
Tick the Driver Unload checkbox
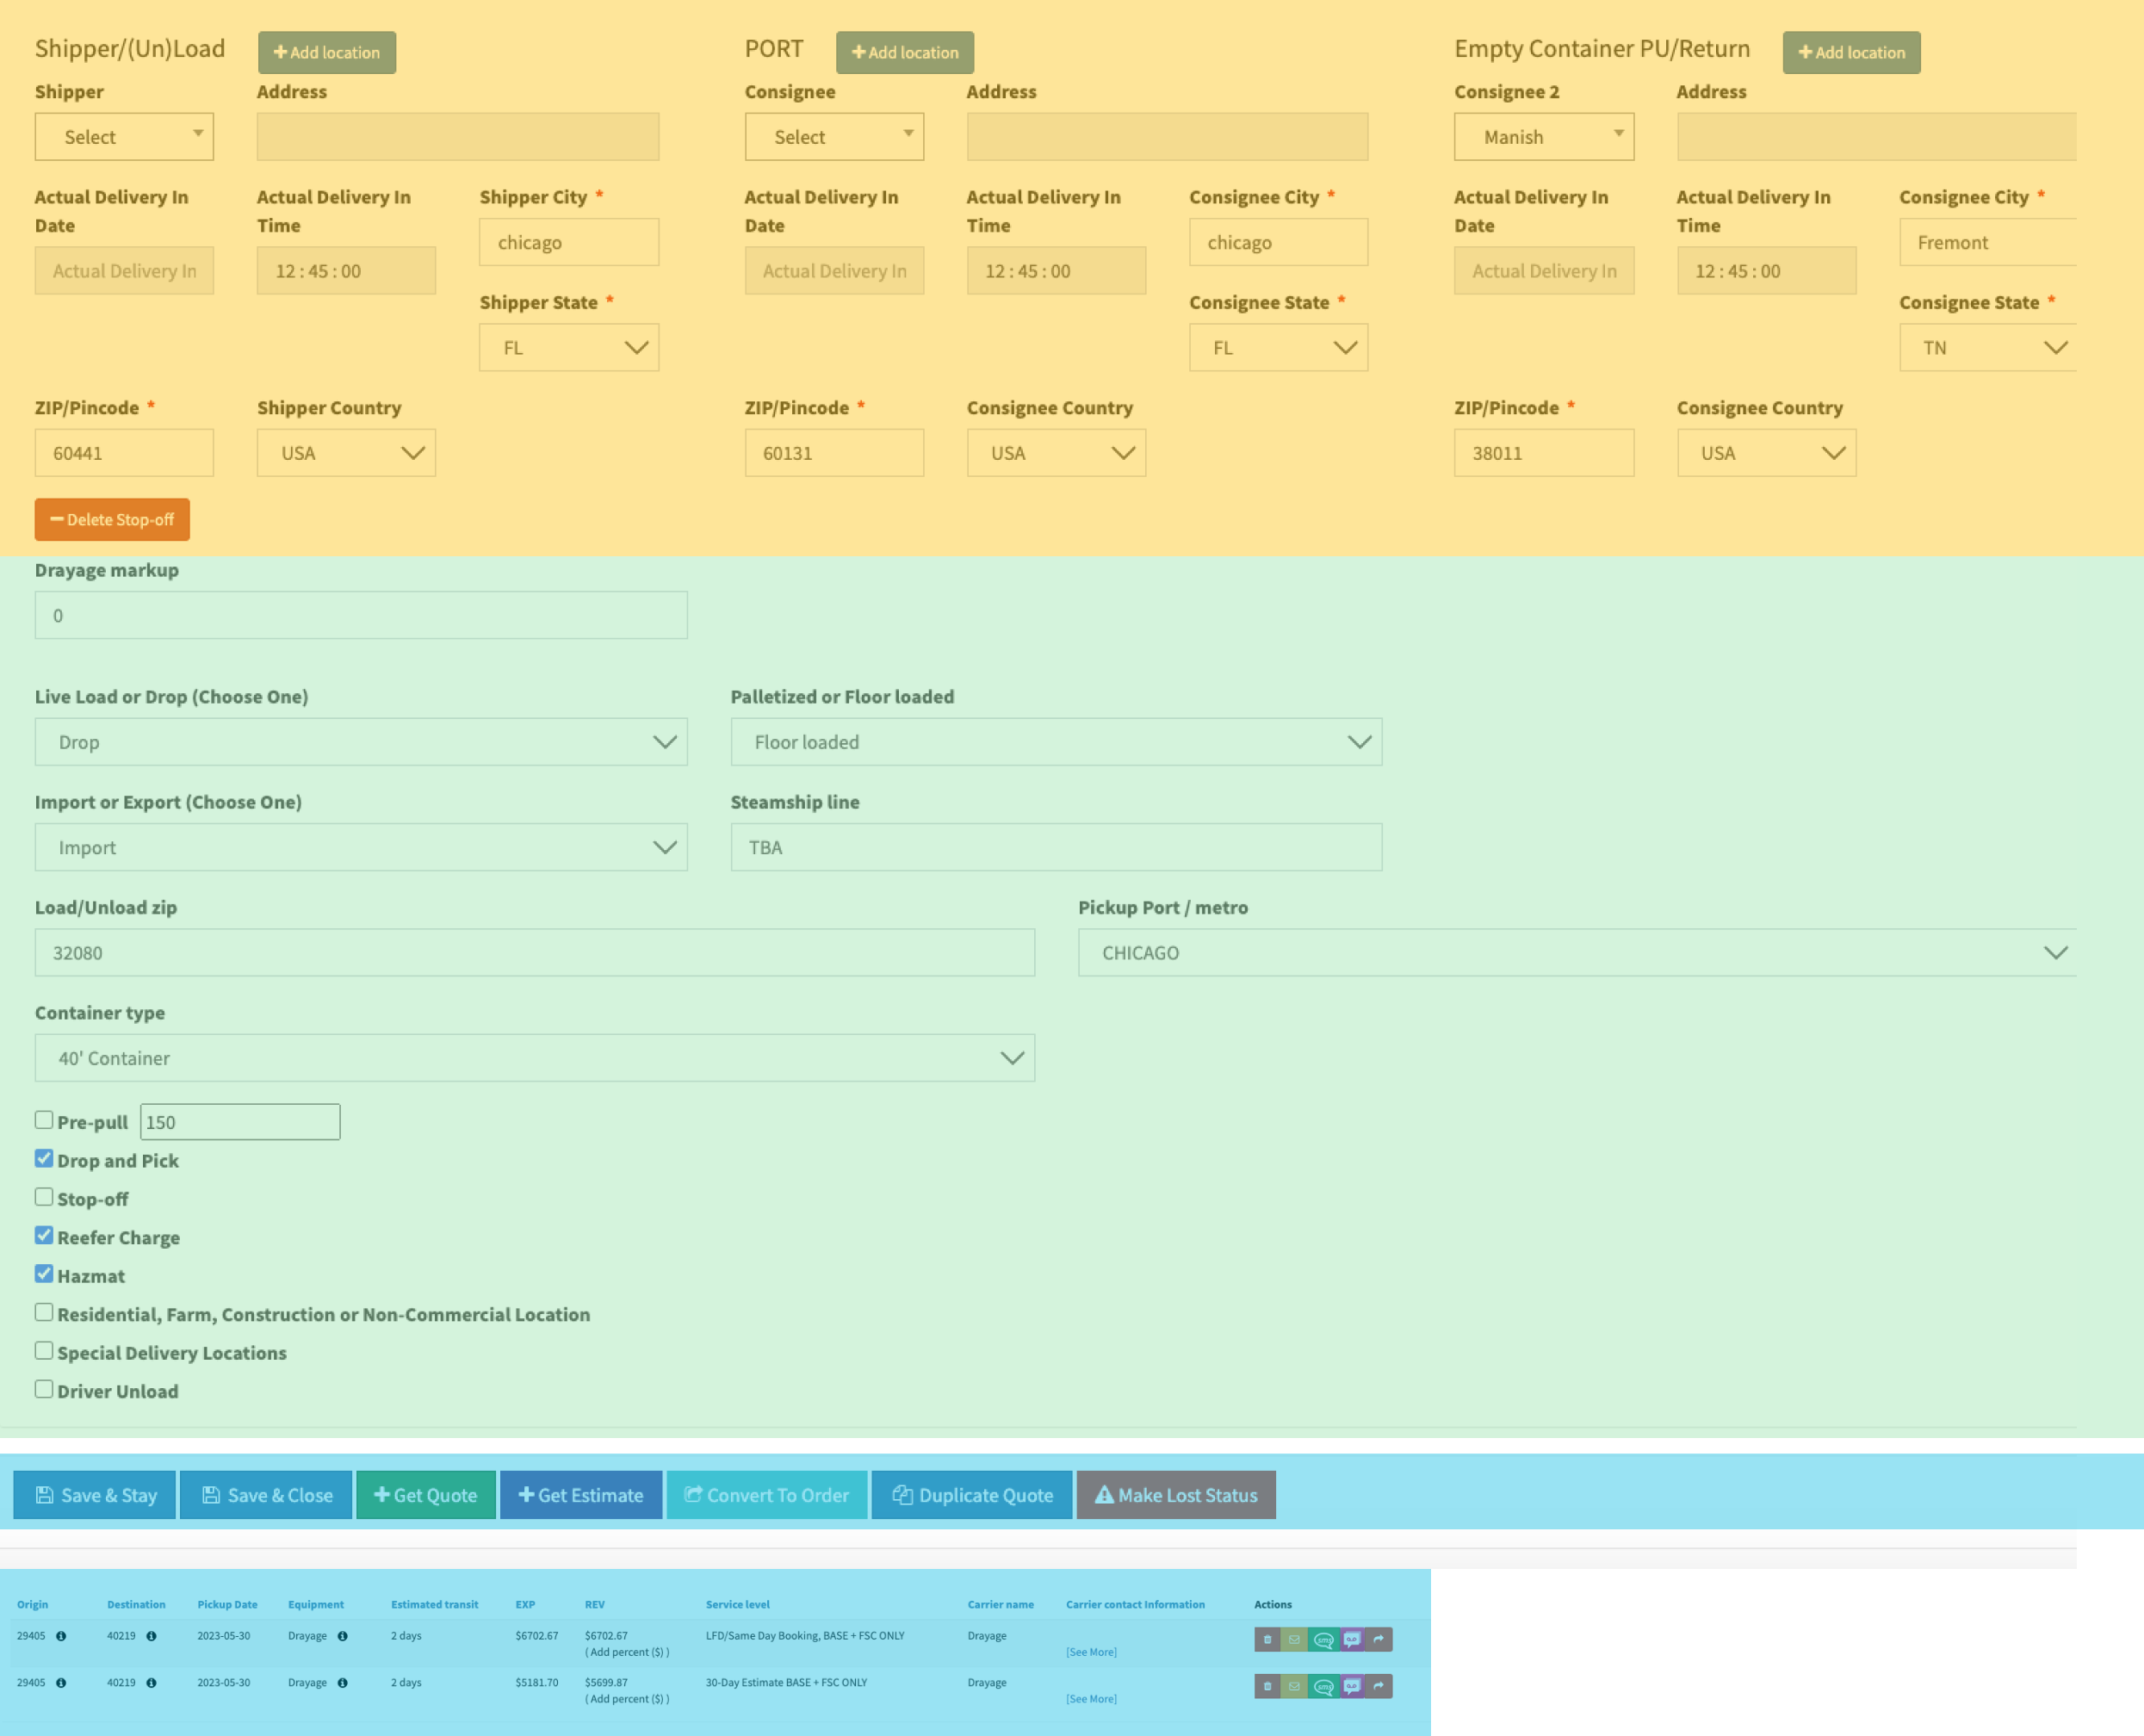(44, 1389)
